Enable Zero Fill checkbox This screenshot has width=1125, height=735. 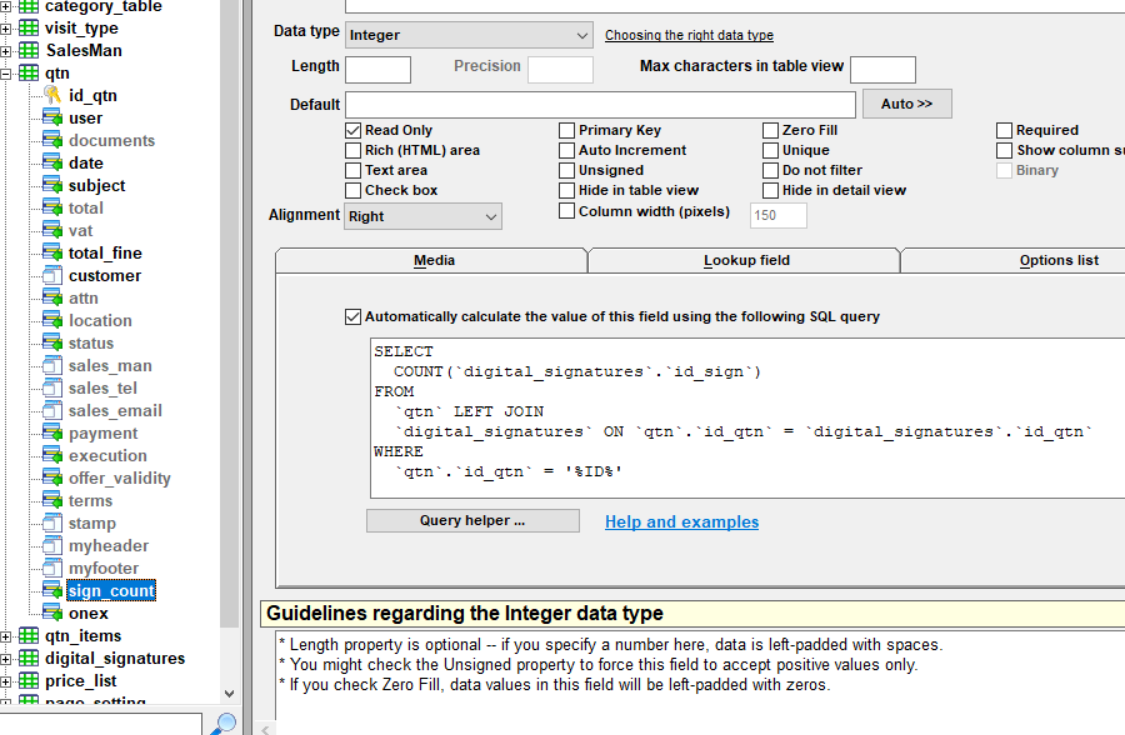[771, 130]
